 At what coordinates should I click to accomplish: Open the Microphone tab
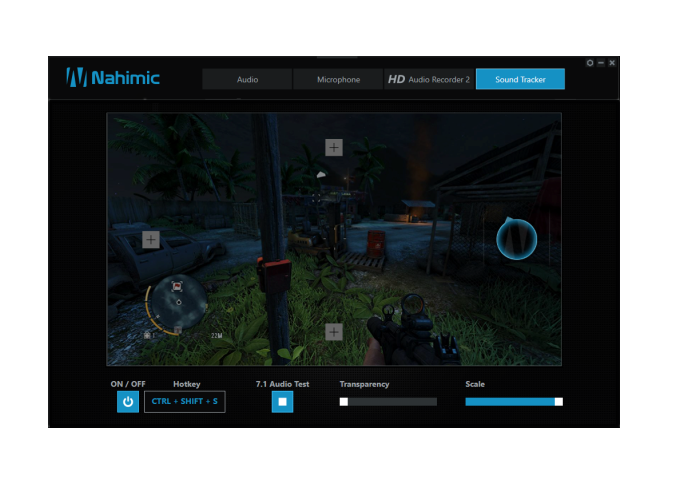[338, 79]
